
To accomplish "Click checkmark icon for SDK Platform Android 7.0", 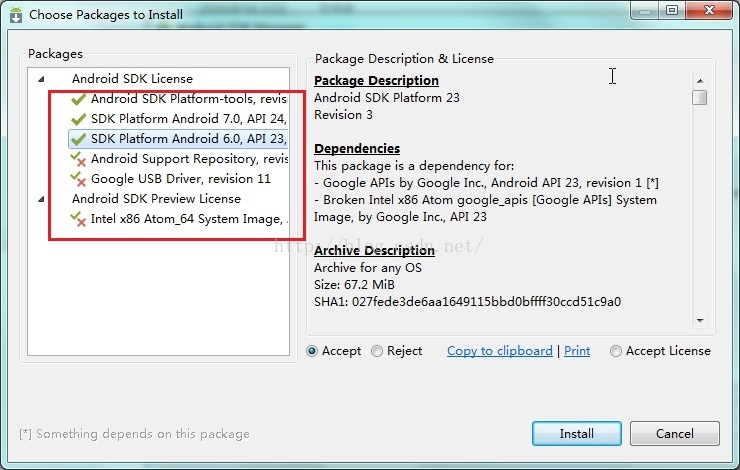I will click(x=78, y=119).
